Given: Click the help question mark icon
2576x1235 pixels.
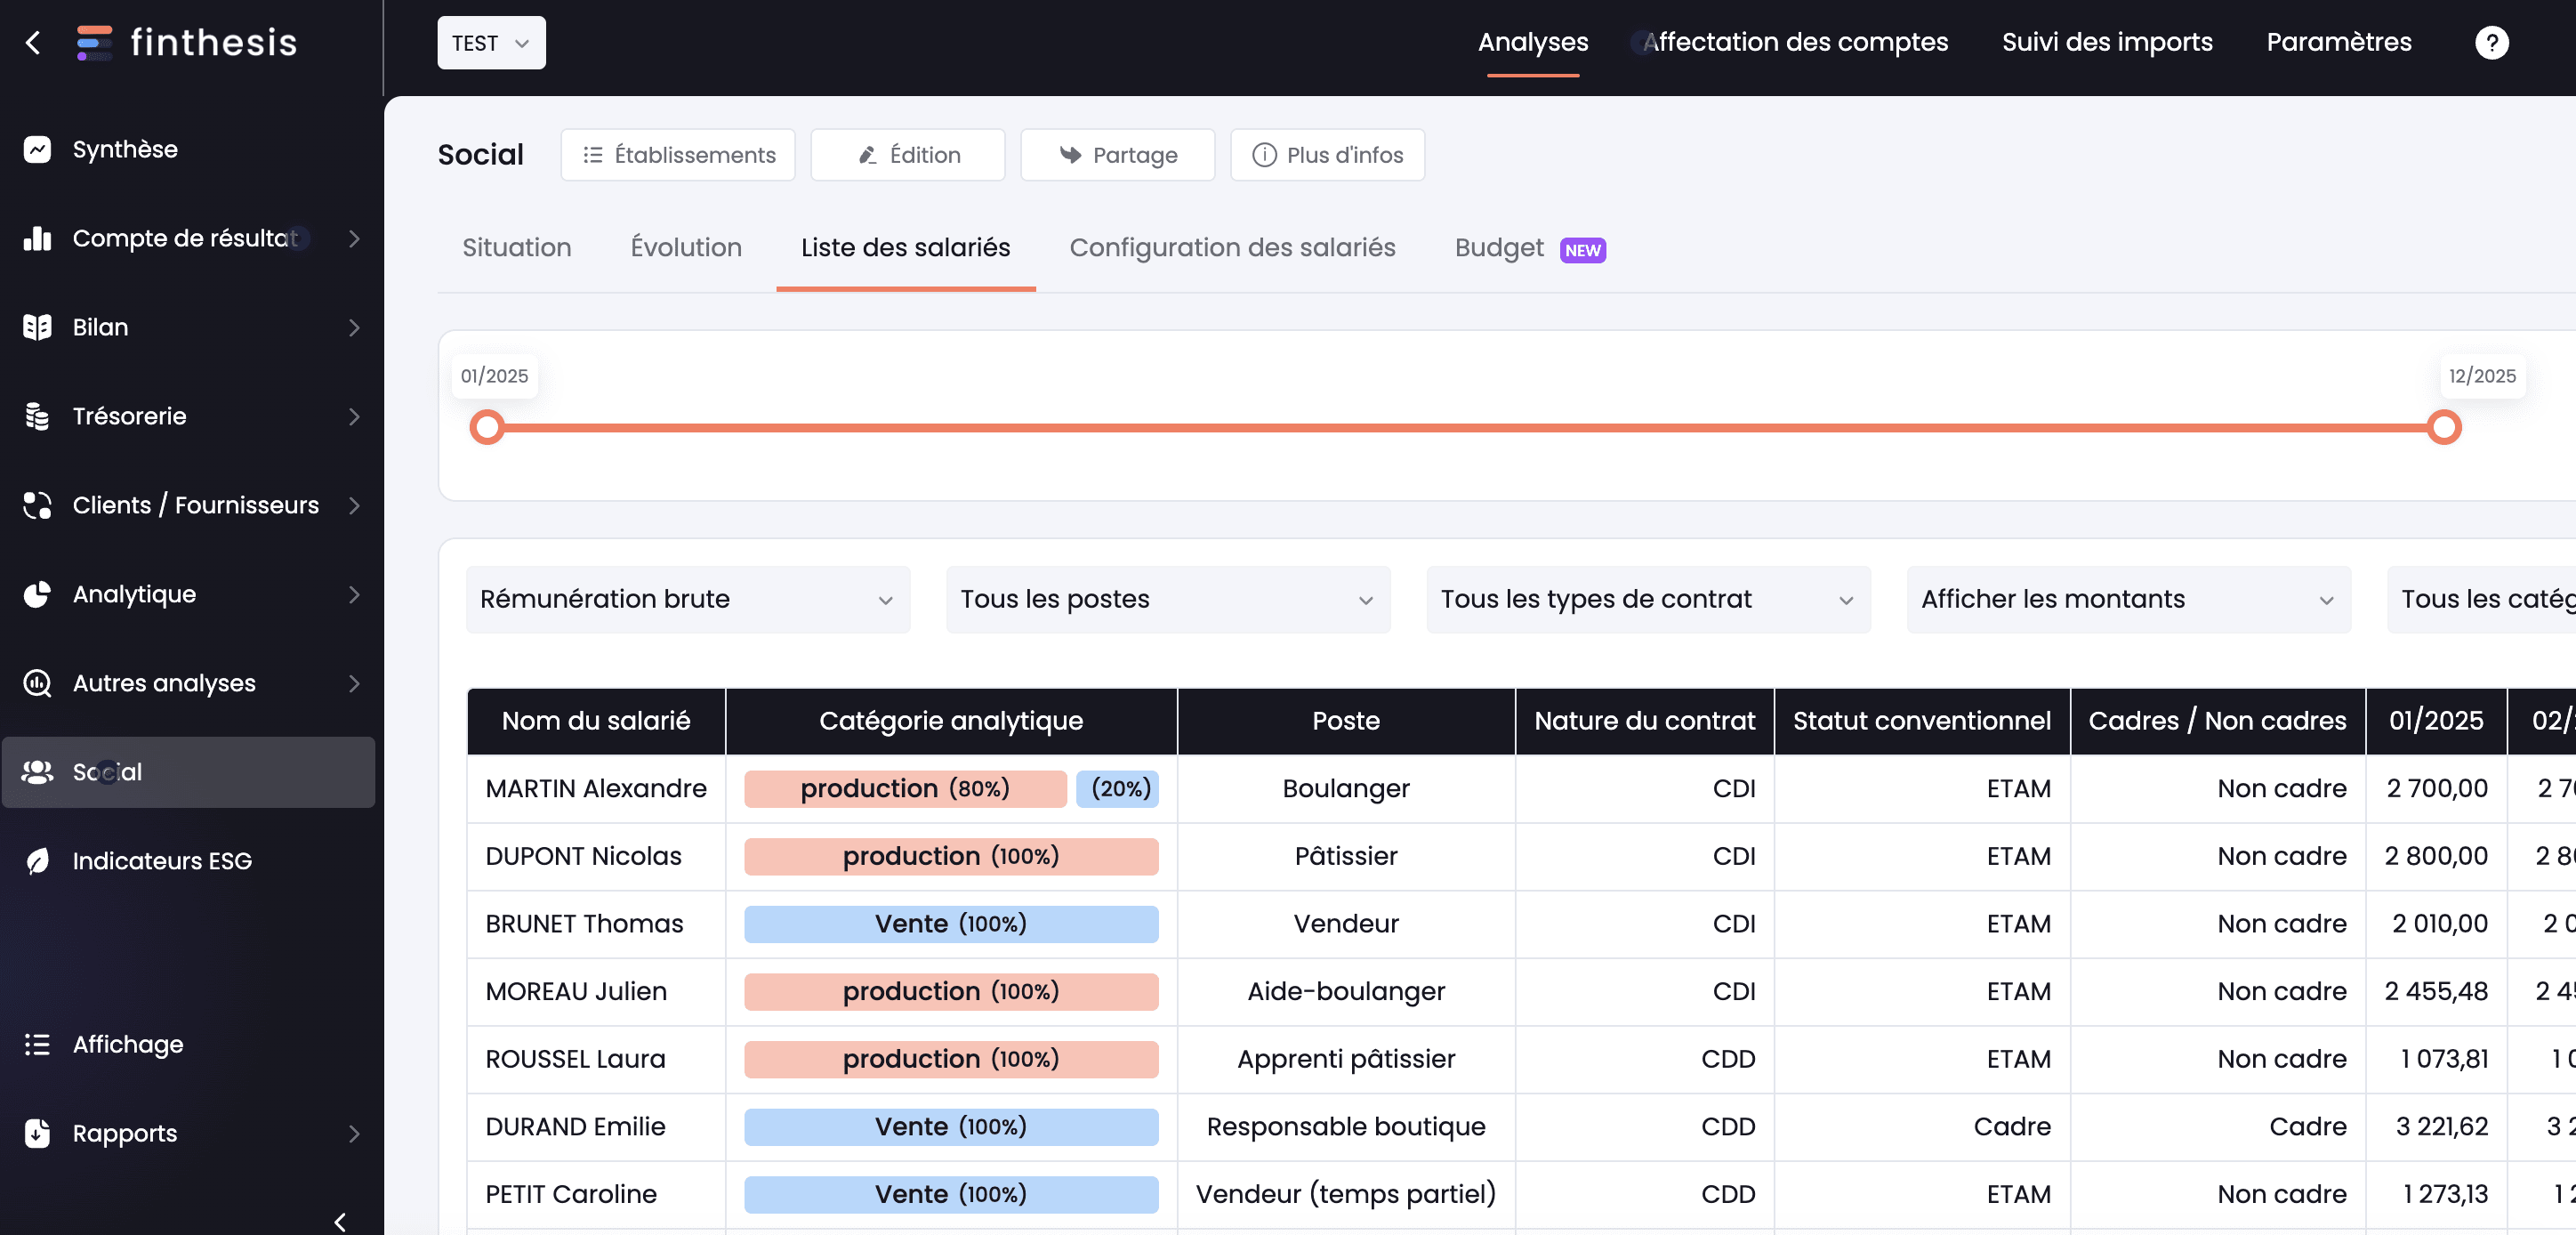Looking at the screenshot, I should 2491,42.
